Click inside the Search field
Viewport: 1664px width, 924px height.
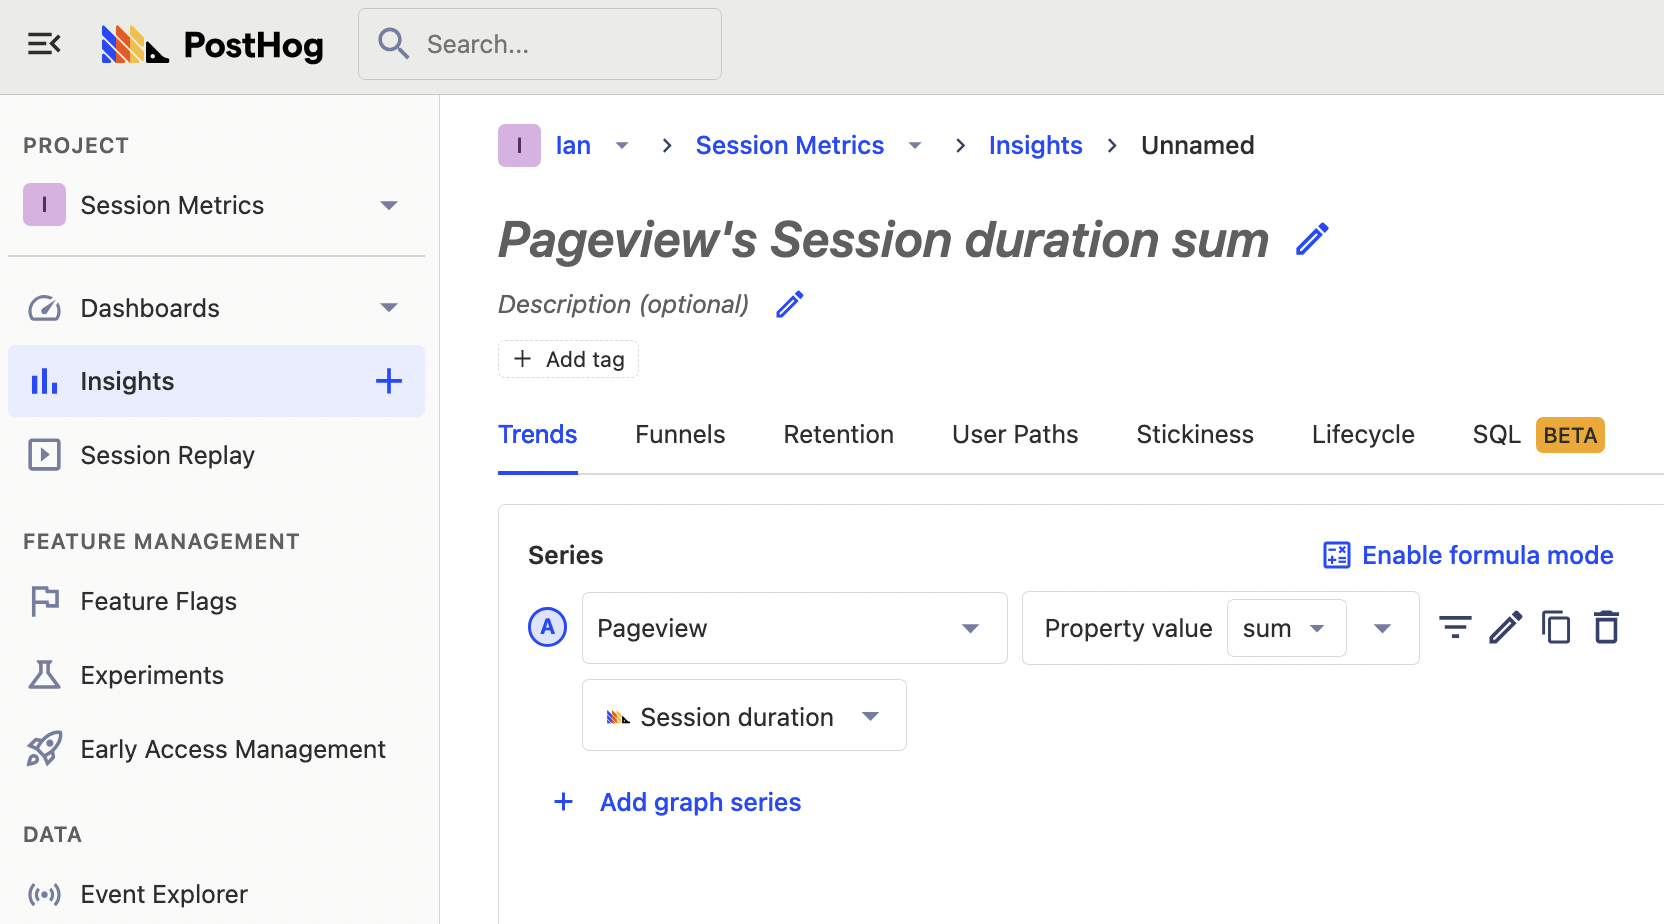540,44
